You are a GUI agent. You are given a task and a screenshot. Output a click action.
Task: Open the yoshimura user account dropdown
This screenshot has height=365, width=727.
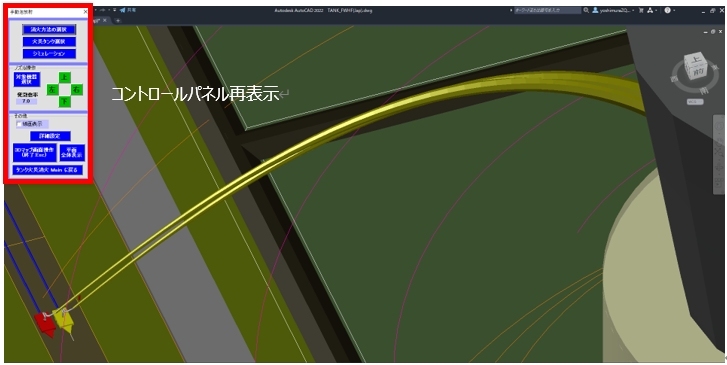coord(612,10)
